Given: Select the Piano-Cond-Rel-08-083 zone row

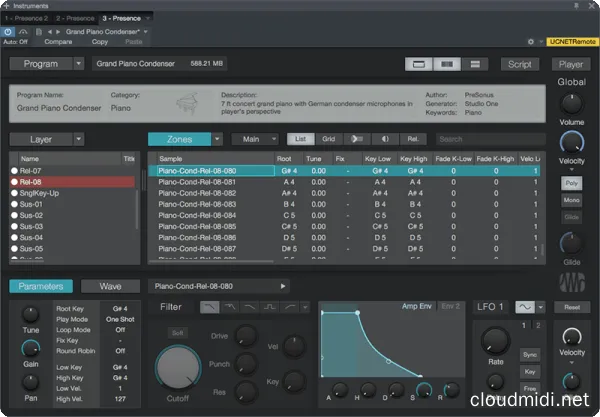Looking at the screenshot, I should (x=344, y=204).
